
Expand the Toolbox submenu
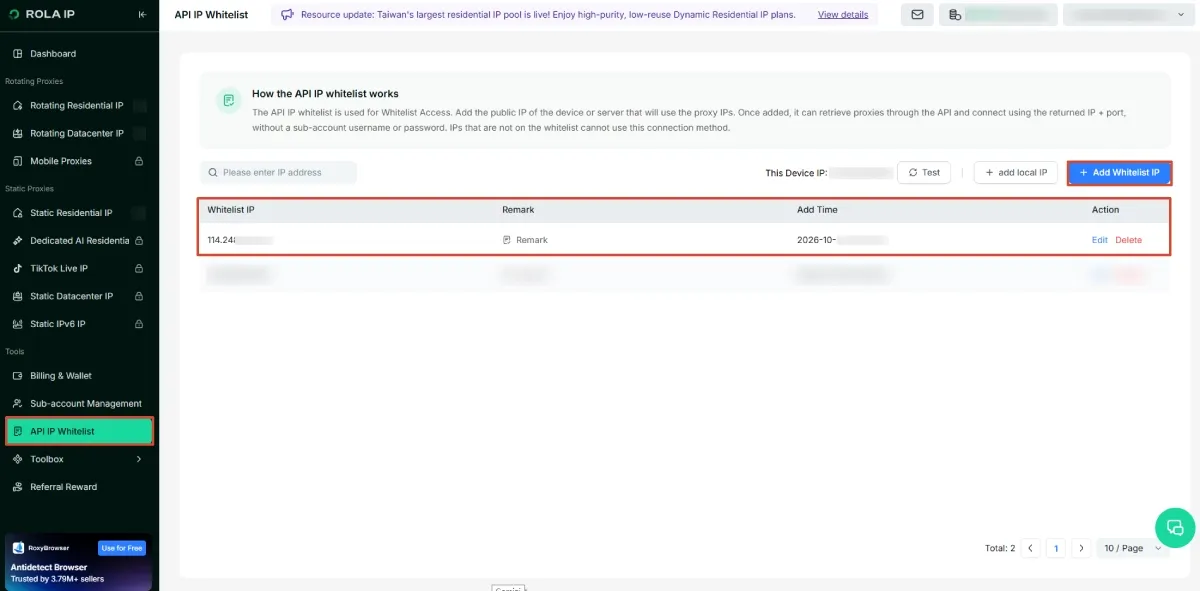pos(79,459)
